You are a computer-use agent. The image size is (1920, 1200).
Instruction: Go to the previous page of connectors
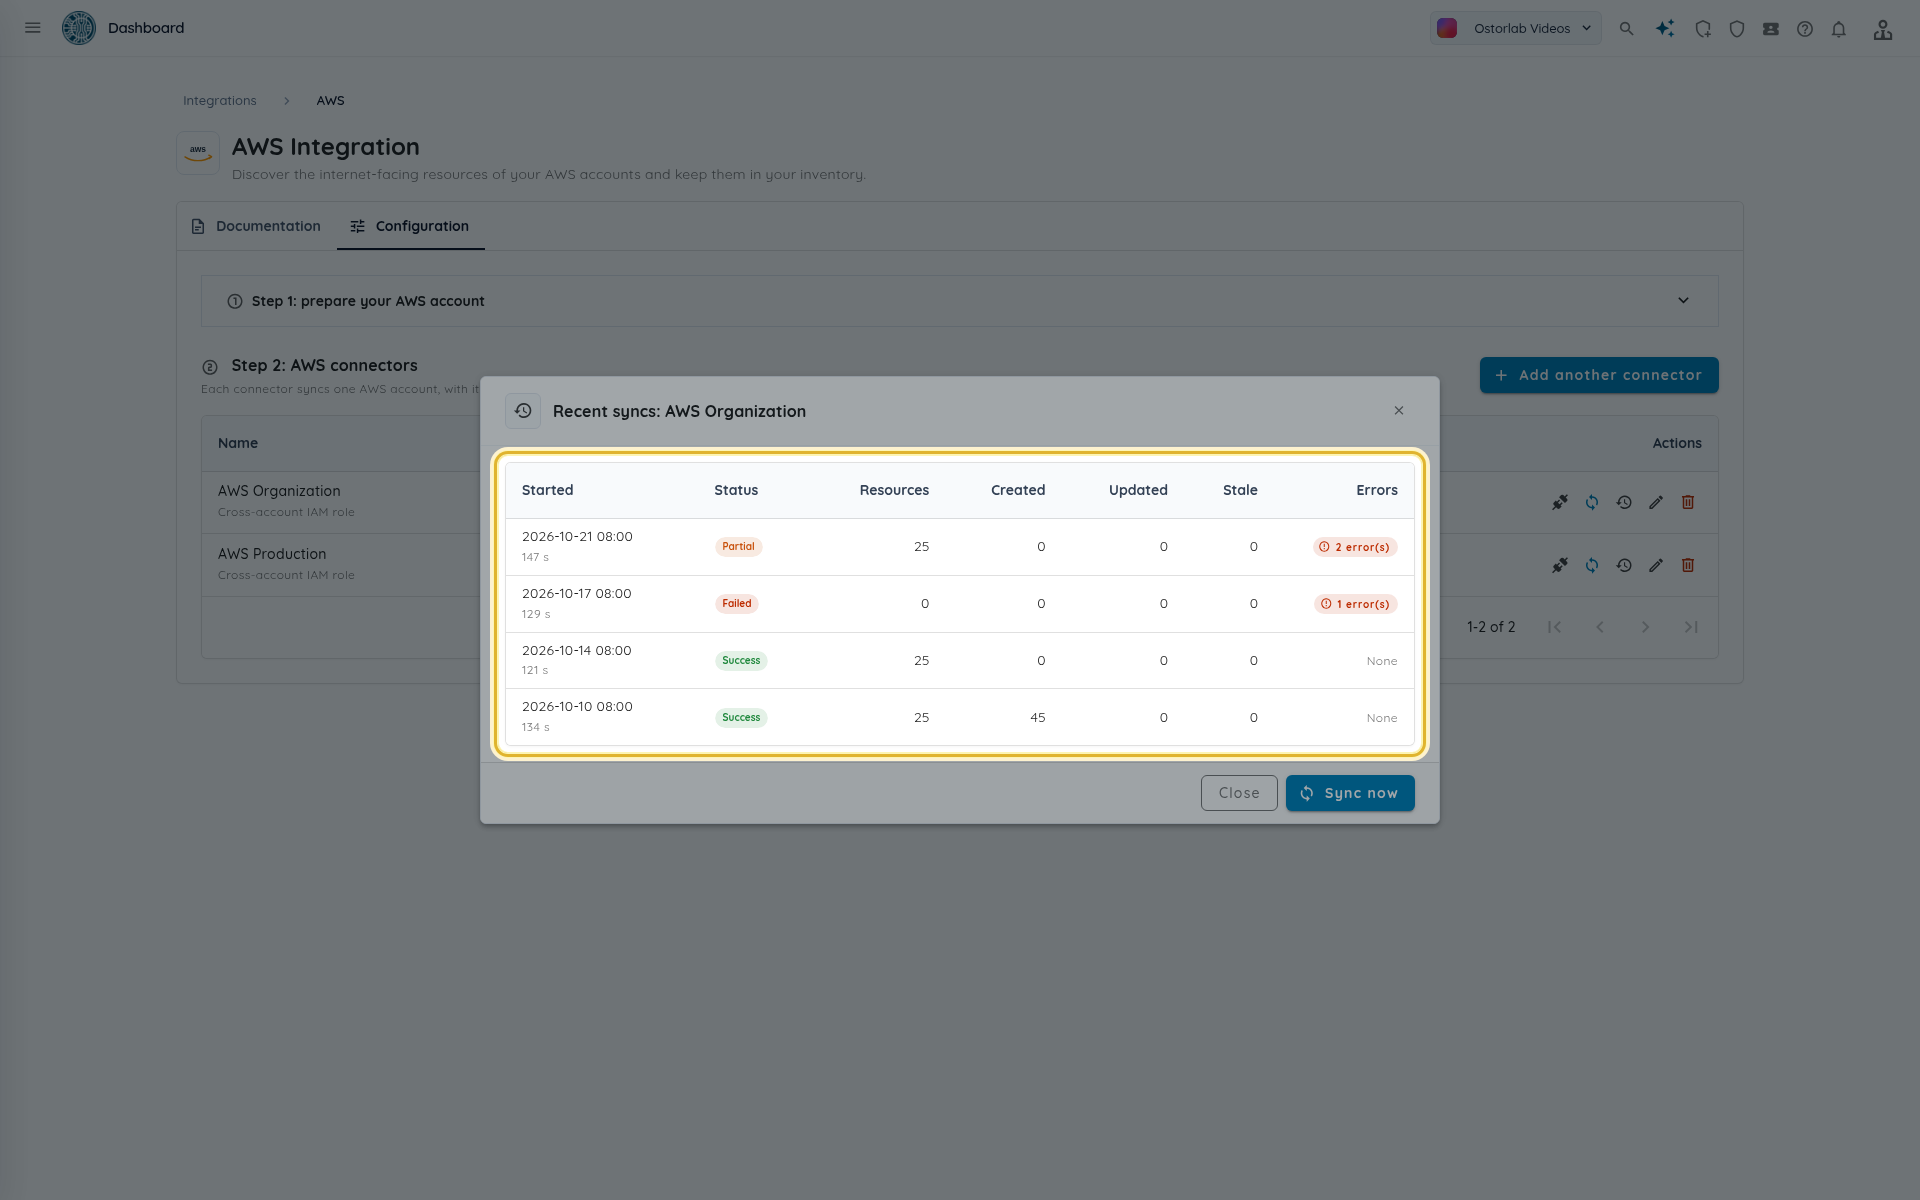pyautogui.click(x=1600, y=627)
